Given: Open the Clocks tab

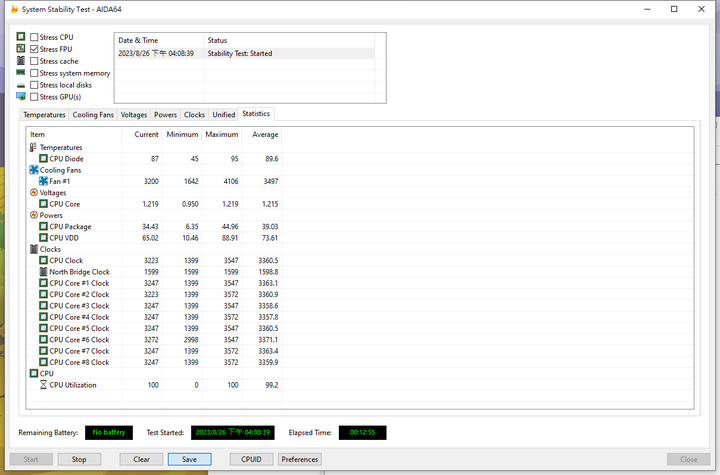Looking at the screenshot, I should pyautogui.click(x=194, y=114).
